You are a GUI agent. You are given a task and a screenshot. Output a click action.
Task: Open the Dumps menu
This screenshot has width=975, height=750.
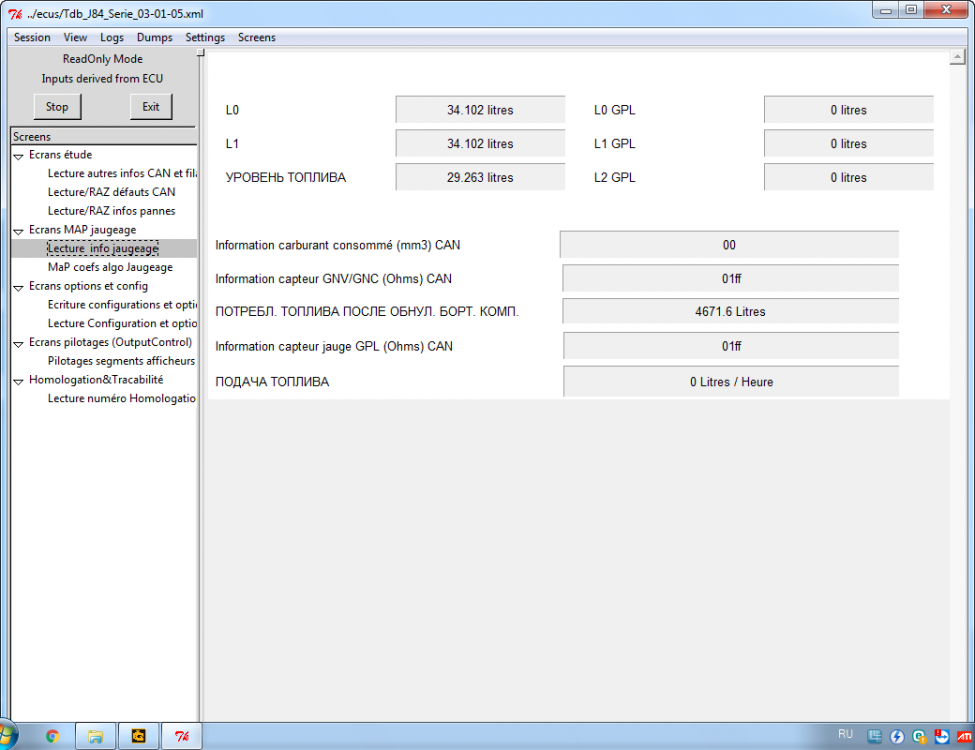pos(155,37)
